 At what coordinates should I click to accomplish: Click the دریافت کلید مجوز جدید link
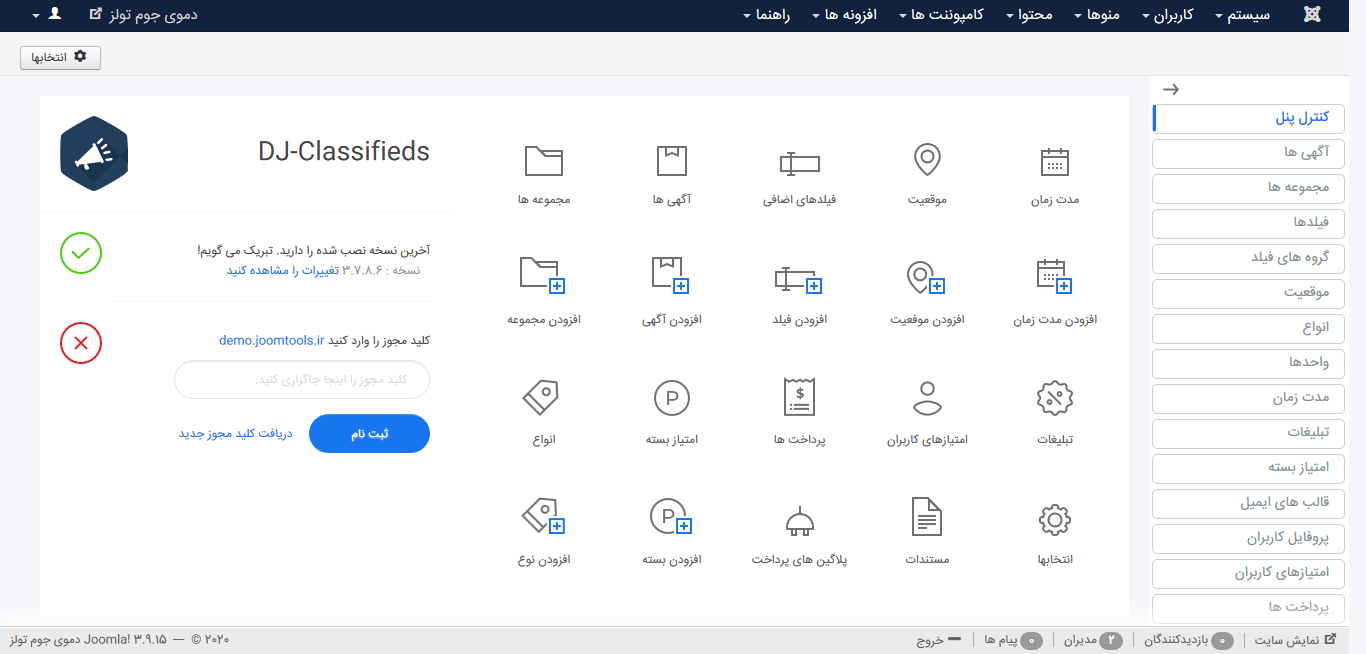tap(236, 434)
